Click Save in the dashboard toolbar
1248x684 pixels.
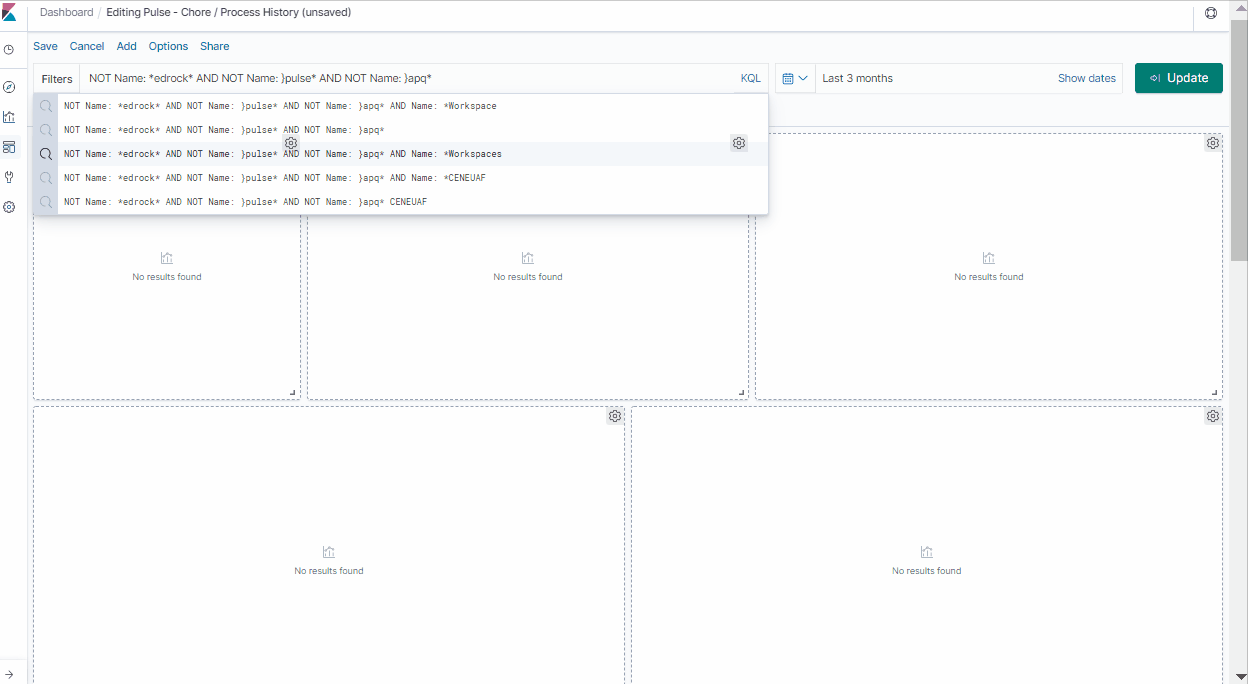45,46
